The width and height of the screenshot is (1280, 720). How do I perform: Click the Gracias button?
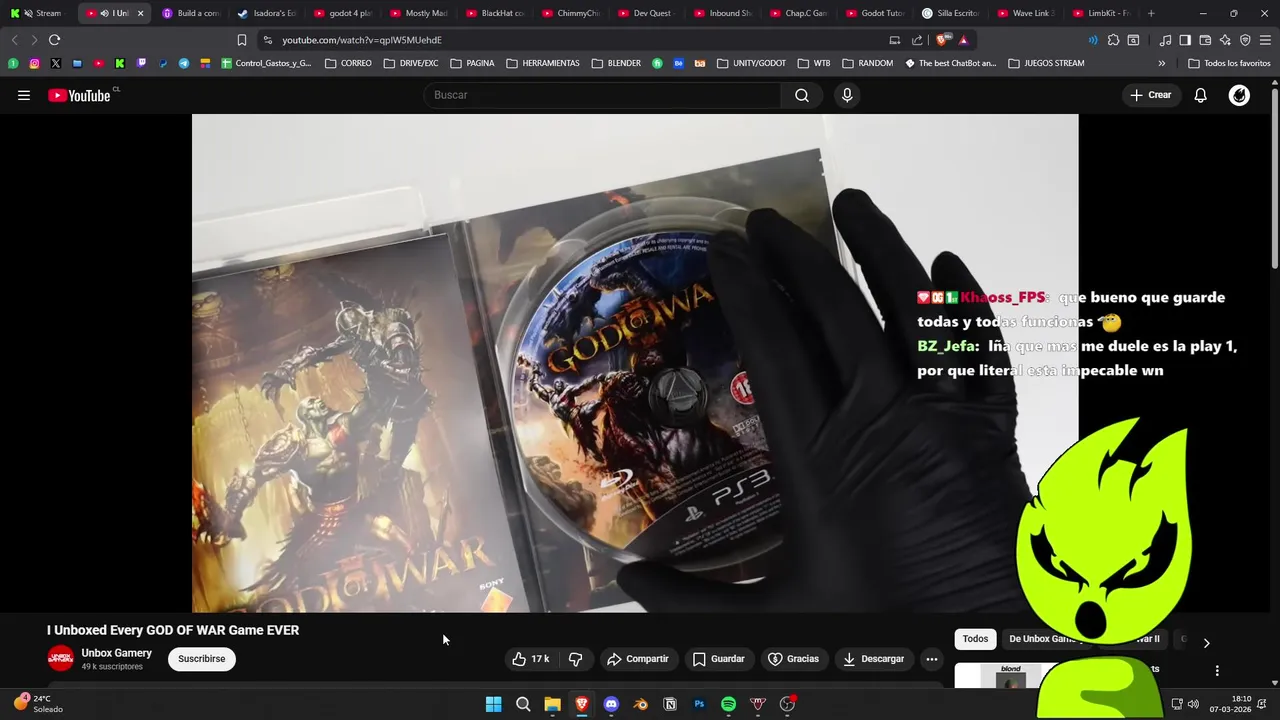(x=793, y=659)
